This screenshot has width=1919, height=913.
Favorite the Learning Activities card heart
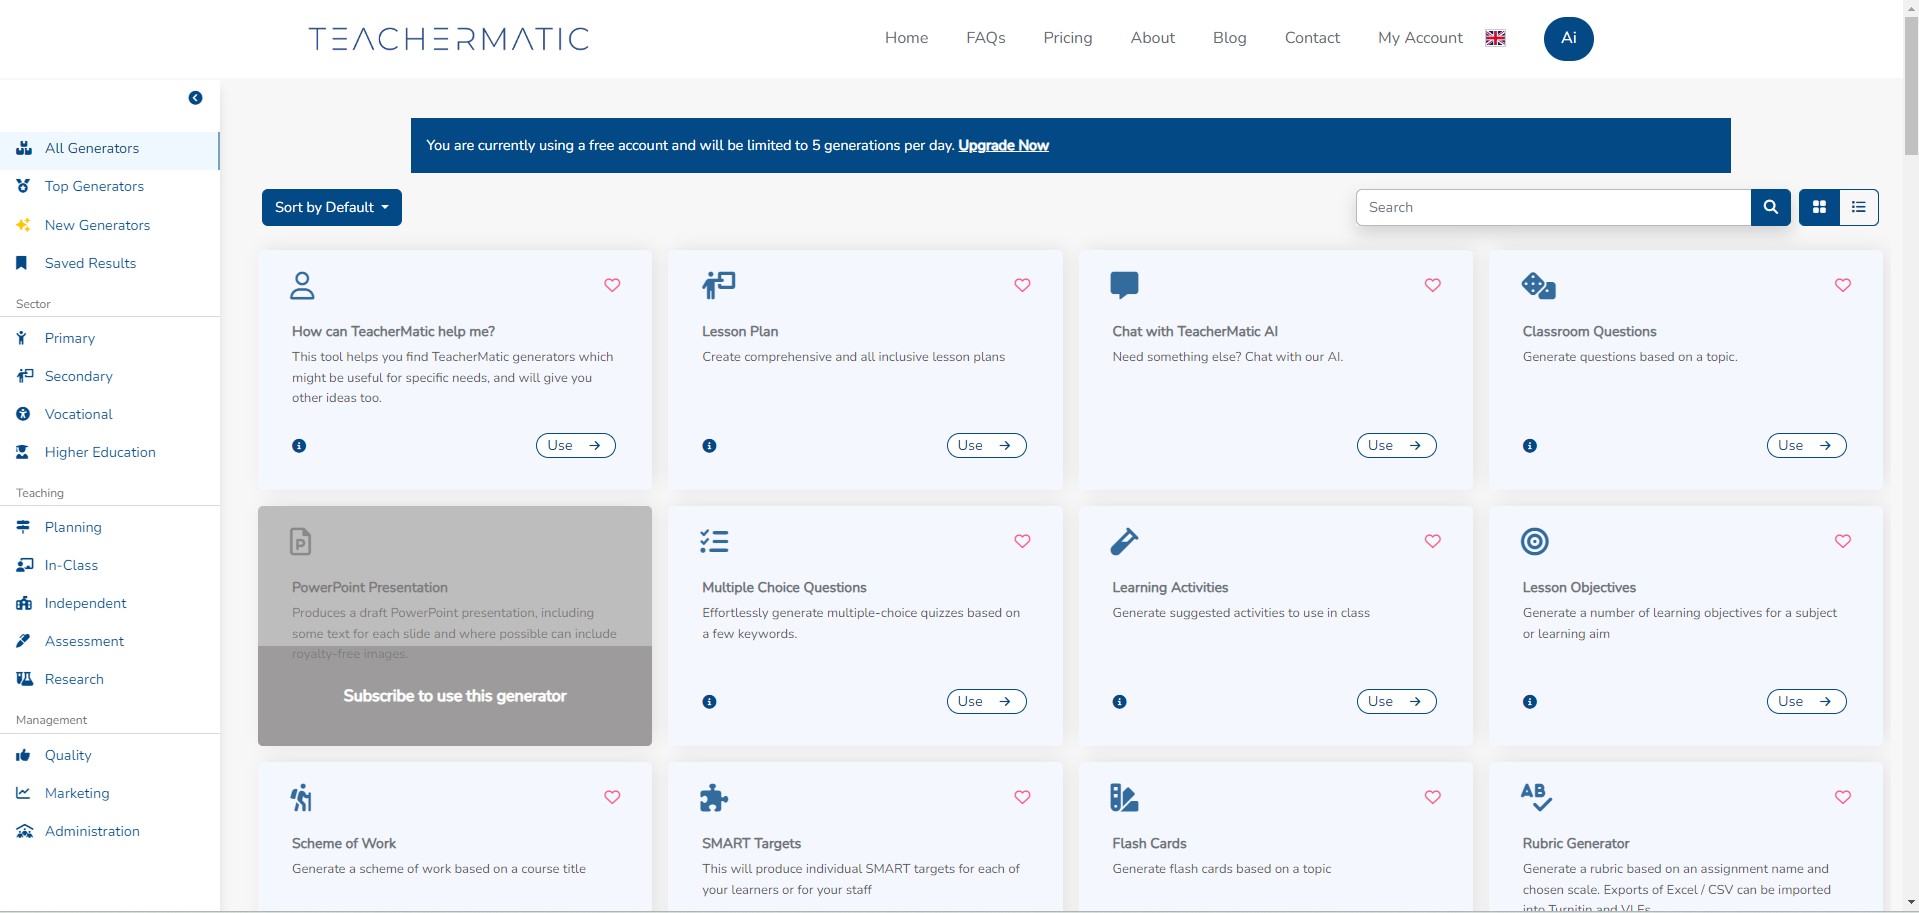click(1432, 541)
